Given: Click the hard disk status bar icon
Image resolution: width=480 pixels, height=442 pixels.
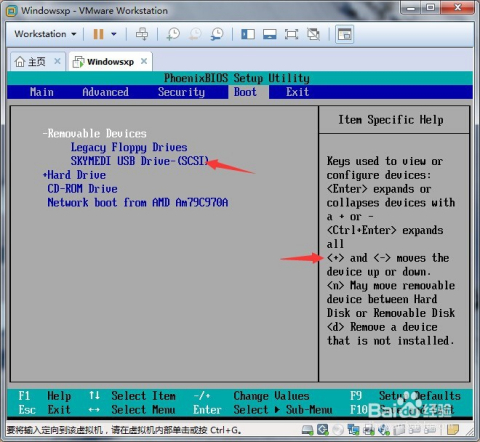Looking at the screenshot, I should tap(307, 430).
